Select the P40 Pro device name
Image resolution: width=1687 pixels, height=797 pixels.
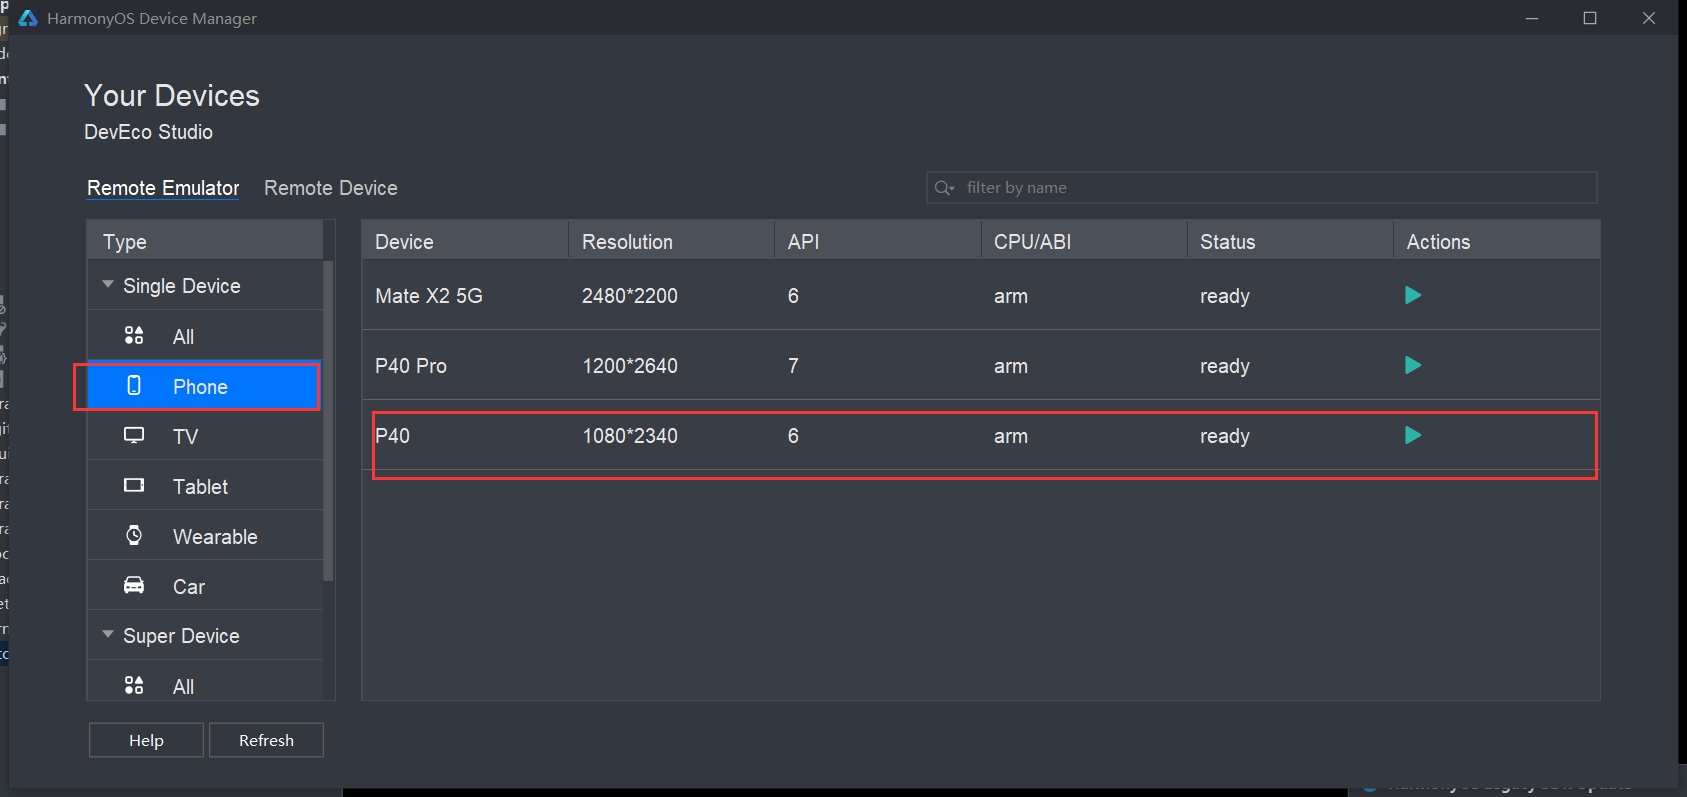pyautogui.click(x=411, y=366)
